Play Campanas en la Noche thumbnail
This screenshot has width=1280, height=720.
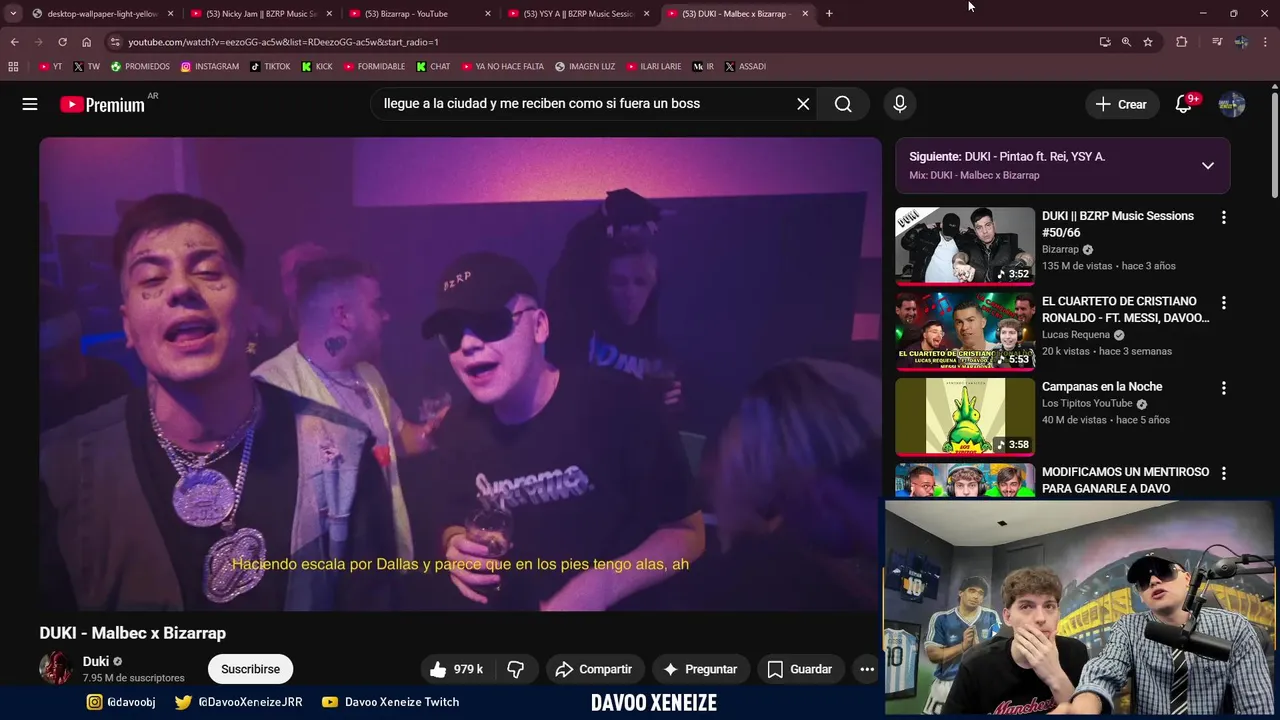(965, 416)
